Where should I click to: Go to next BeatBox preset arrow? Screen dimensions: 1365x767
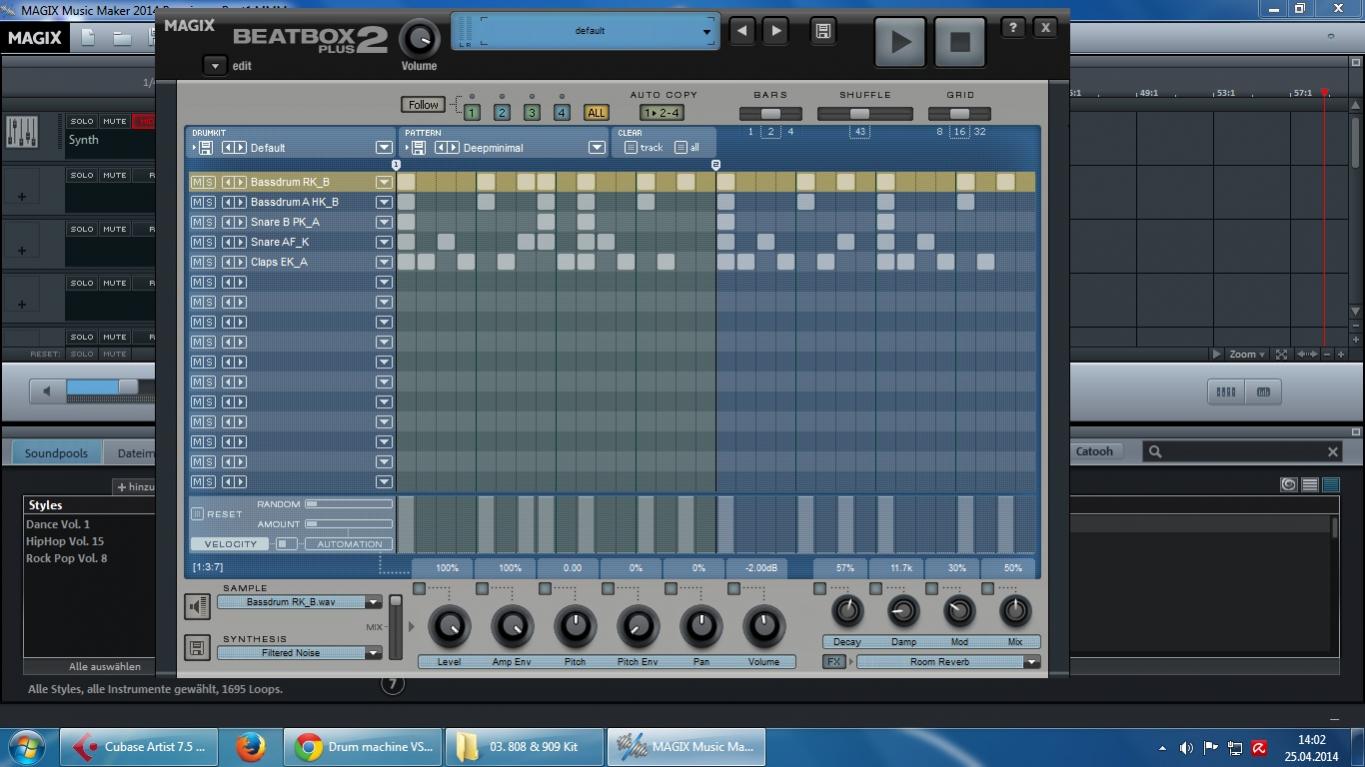(776, 31)
